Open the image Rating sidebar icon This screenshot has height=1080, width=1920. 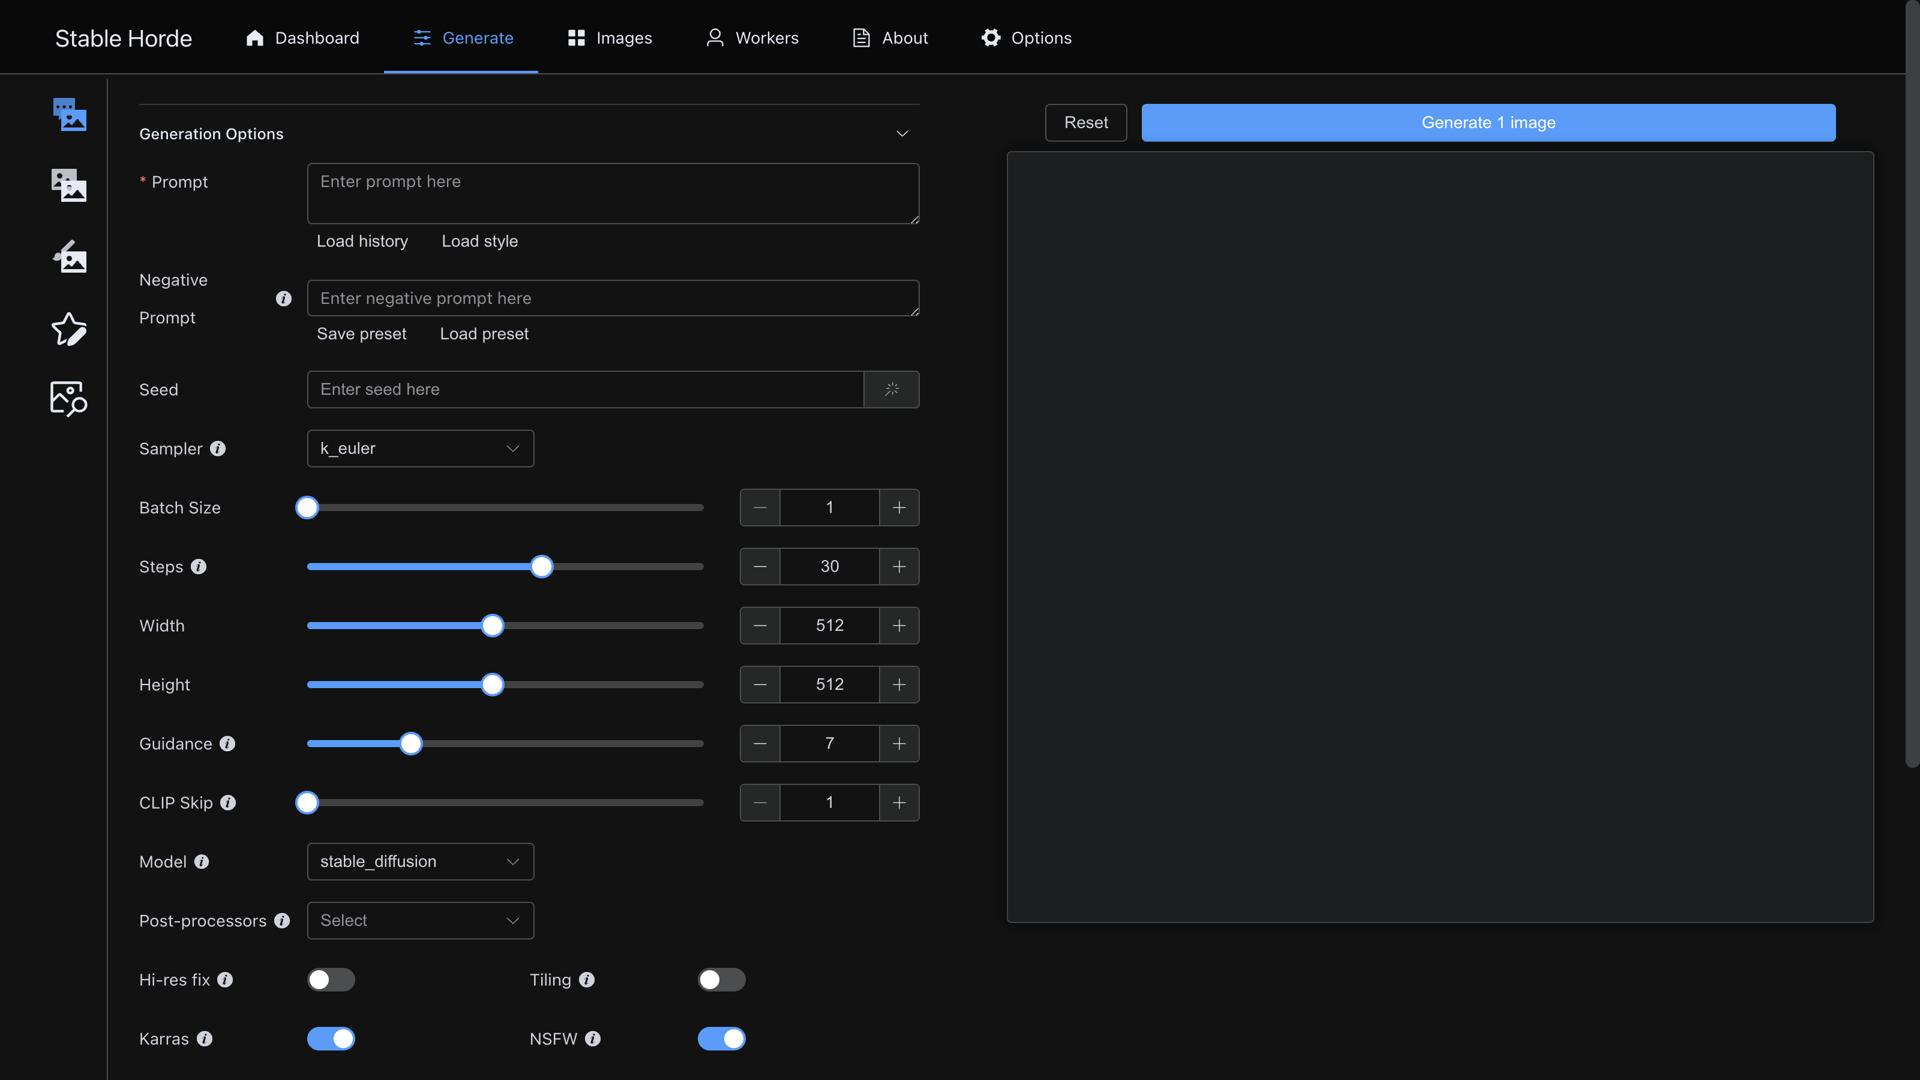[x=68, y=328]
